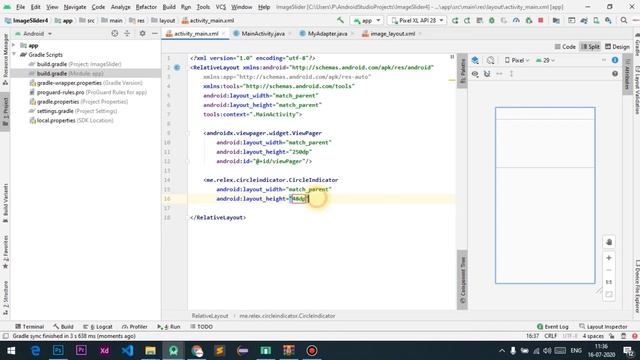Click RelativeLayout in the editor breadcrumb

click(x=210, y=316)
